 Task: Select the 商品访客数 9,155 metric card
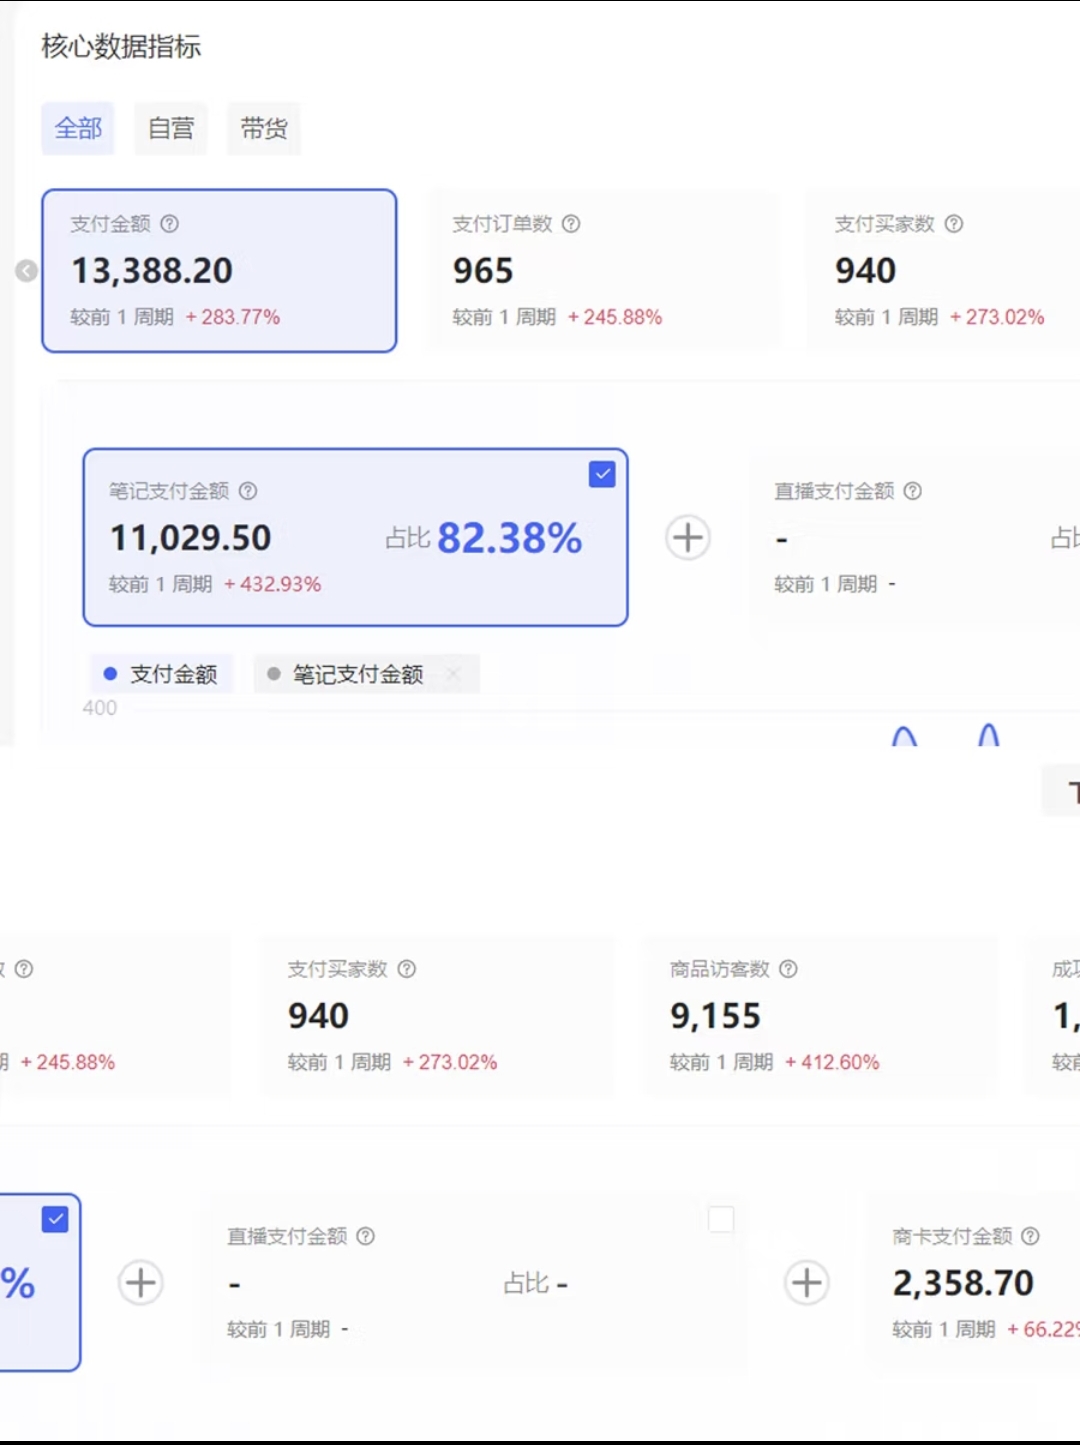[x=820, y=1016]
